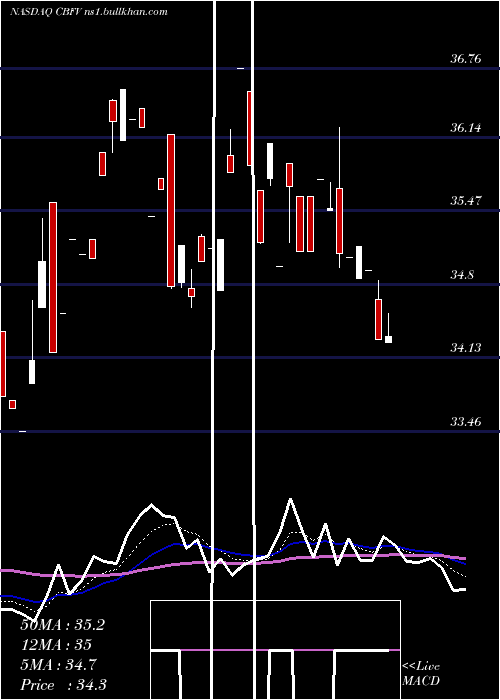Click the 33.46 price level label
The width and height of the screenshot is (500, 700).
click(466, 421)
